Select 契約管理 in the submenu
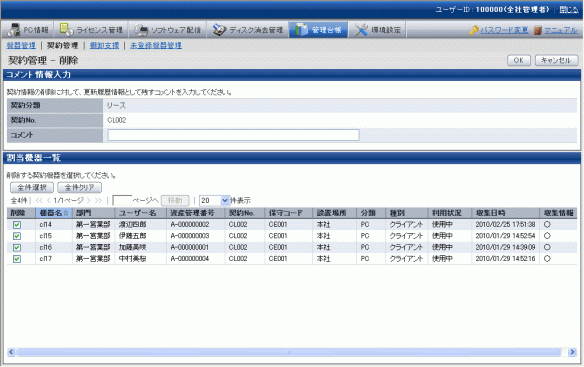The width and height of the screenshot is (584, 367). pos(63,45)
